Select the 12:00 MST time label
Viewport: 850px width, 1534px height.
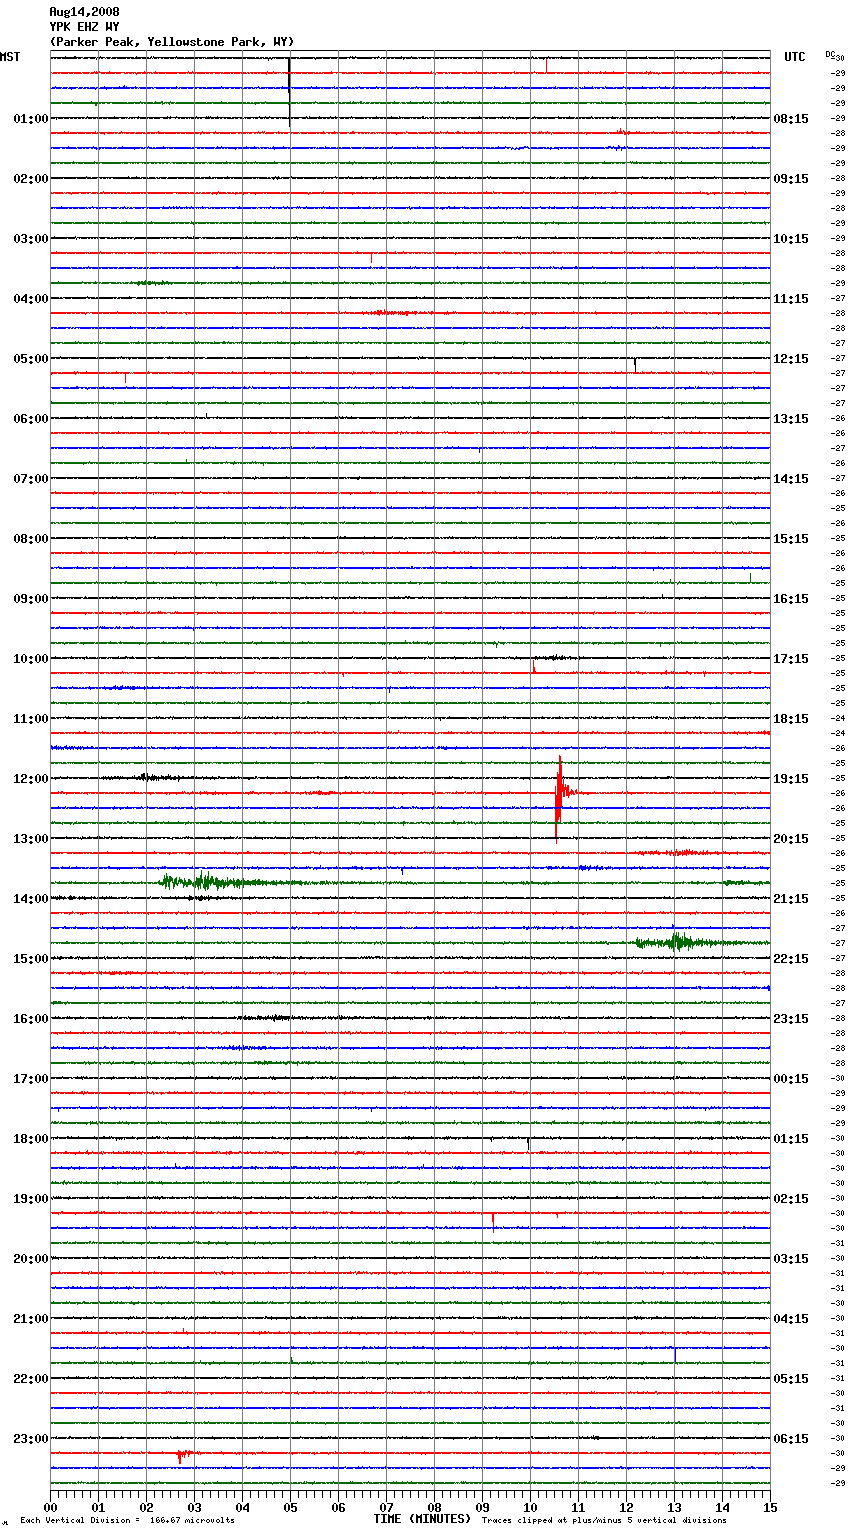click(x=31, y=779)
